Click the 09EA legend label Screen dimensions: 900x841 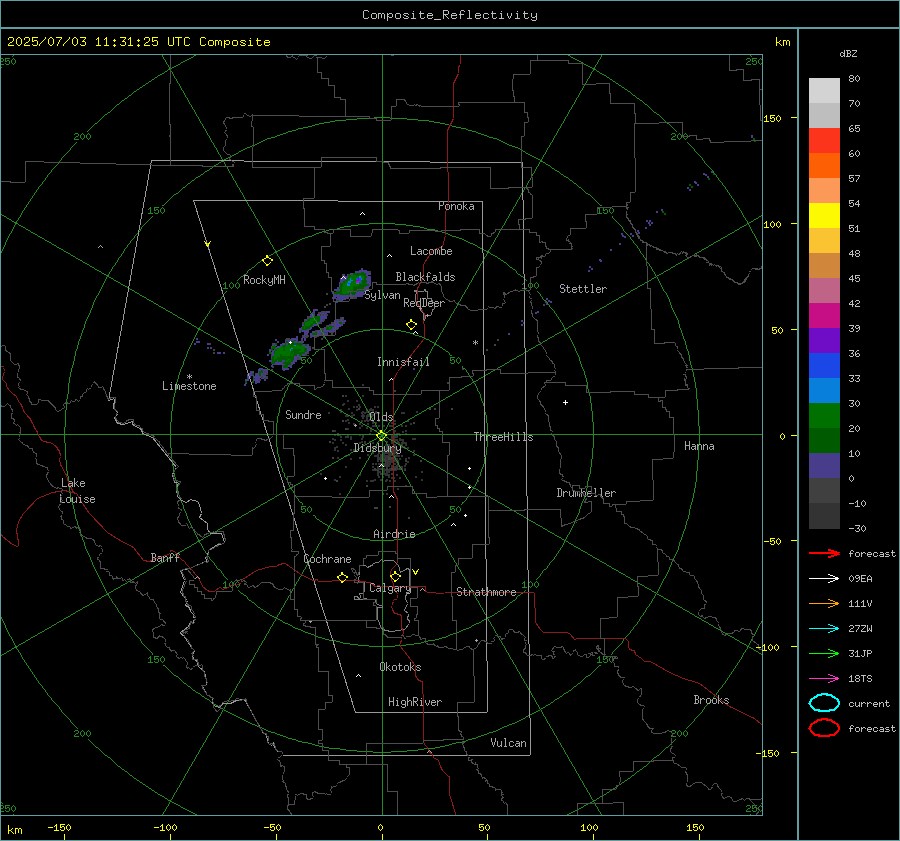860,579
